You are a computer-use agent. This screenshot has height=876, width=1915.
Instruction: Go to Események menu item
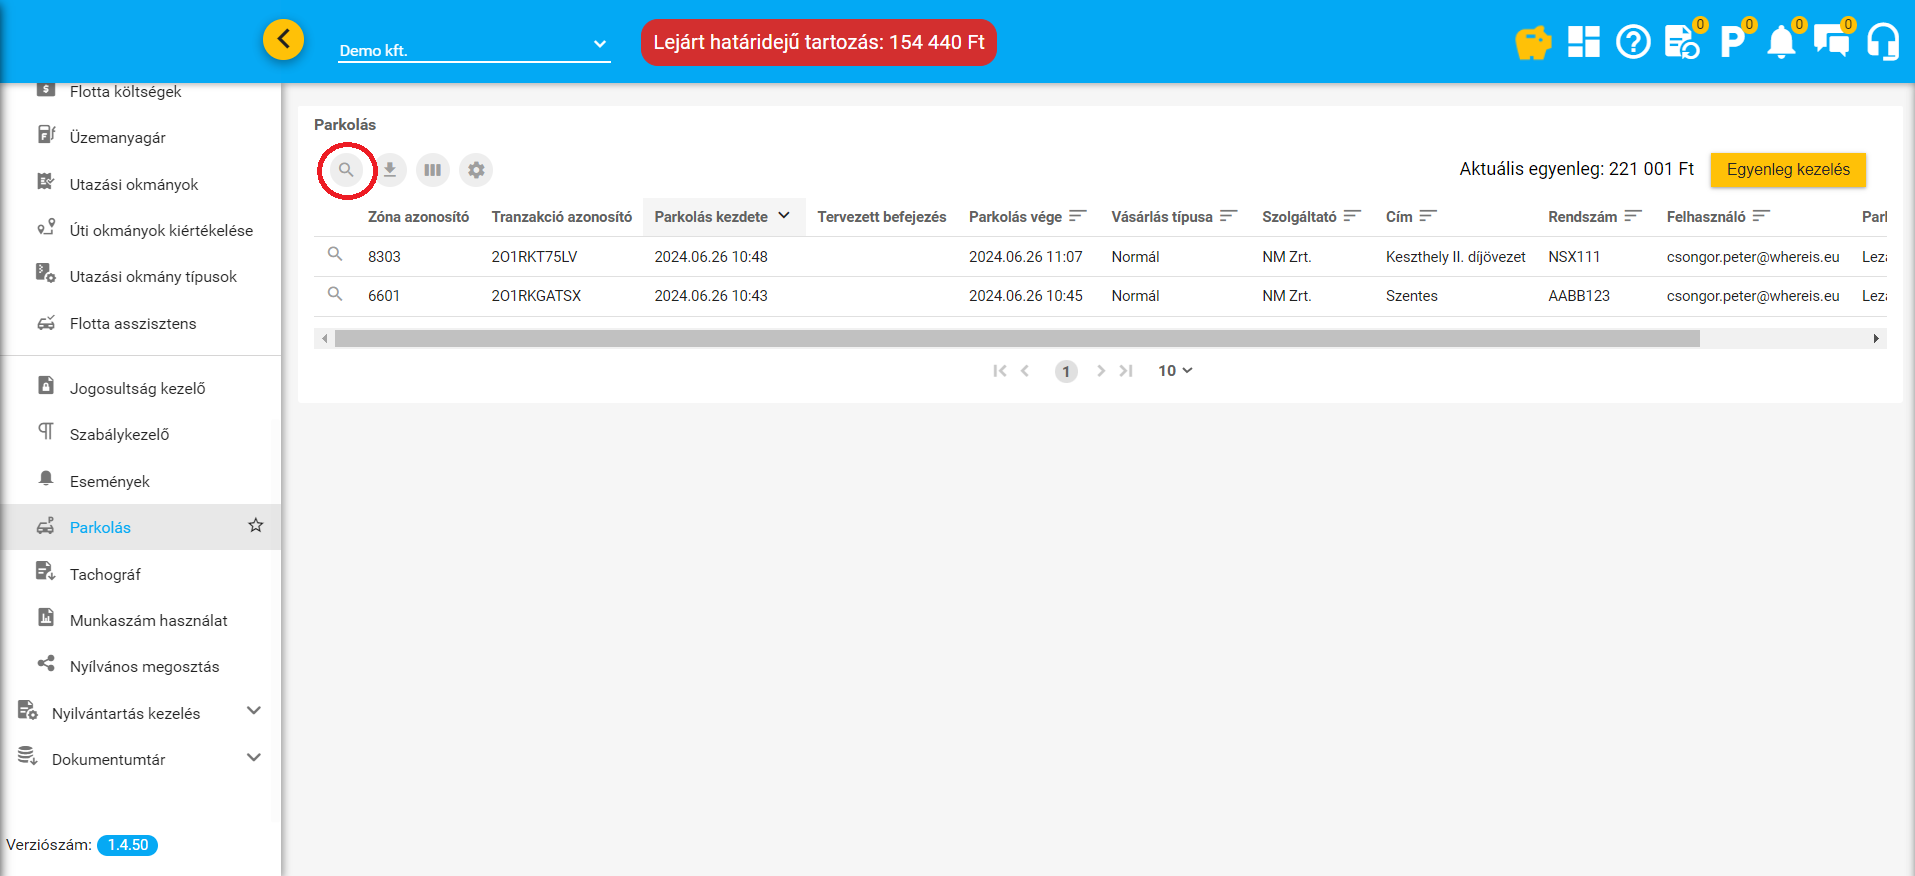coord(110,481)
